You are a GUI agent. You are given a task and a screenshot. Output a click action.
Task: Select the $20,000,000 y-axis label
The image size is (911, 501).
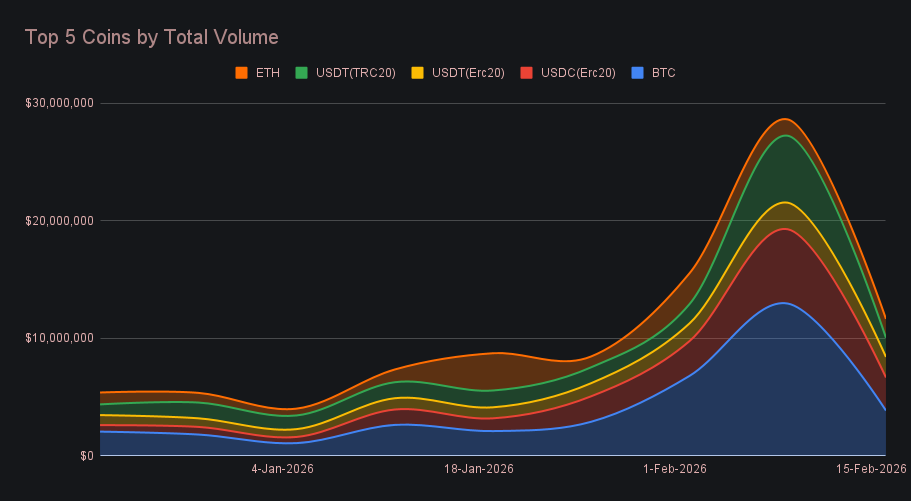(x=59, y=220)
